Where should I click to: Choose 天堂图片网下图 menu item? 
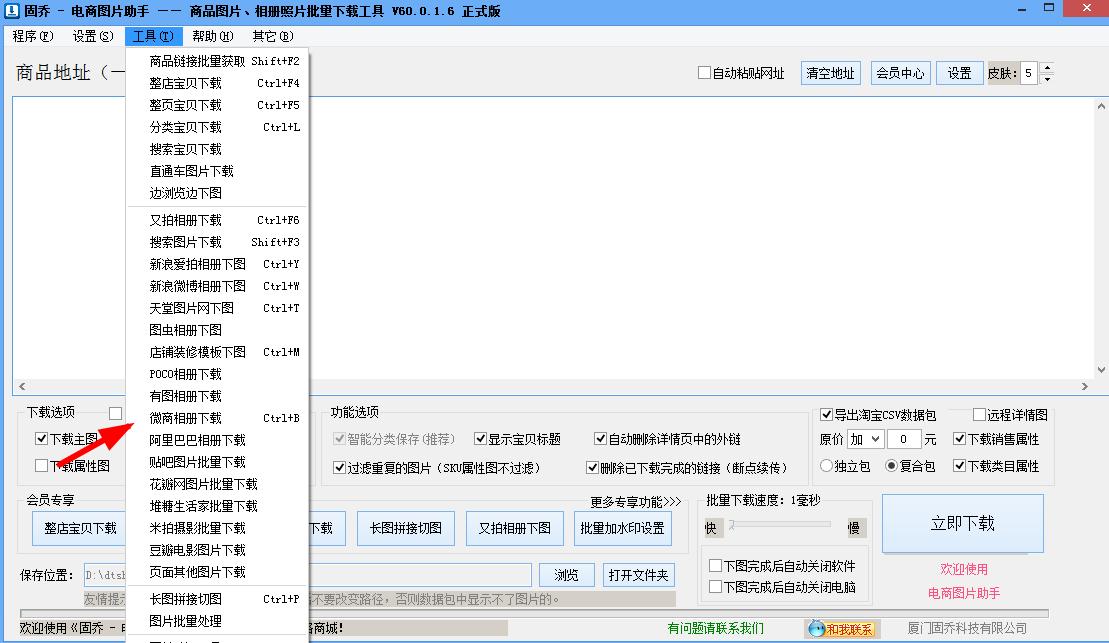tap(217, 308)
